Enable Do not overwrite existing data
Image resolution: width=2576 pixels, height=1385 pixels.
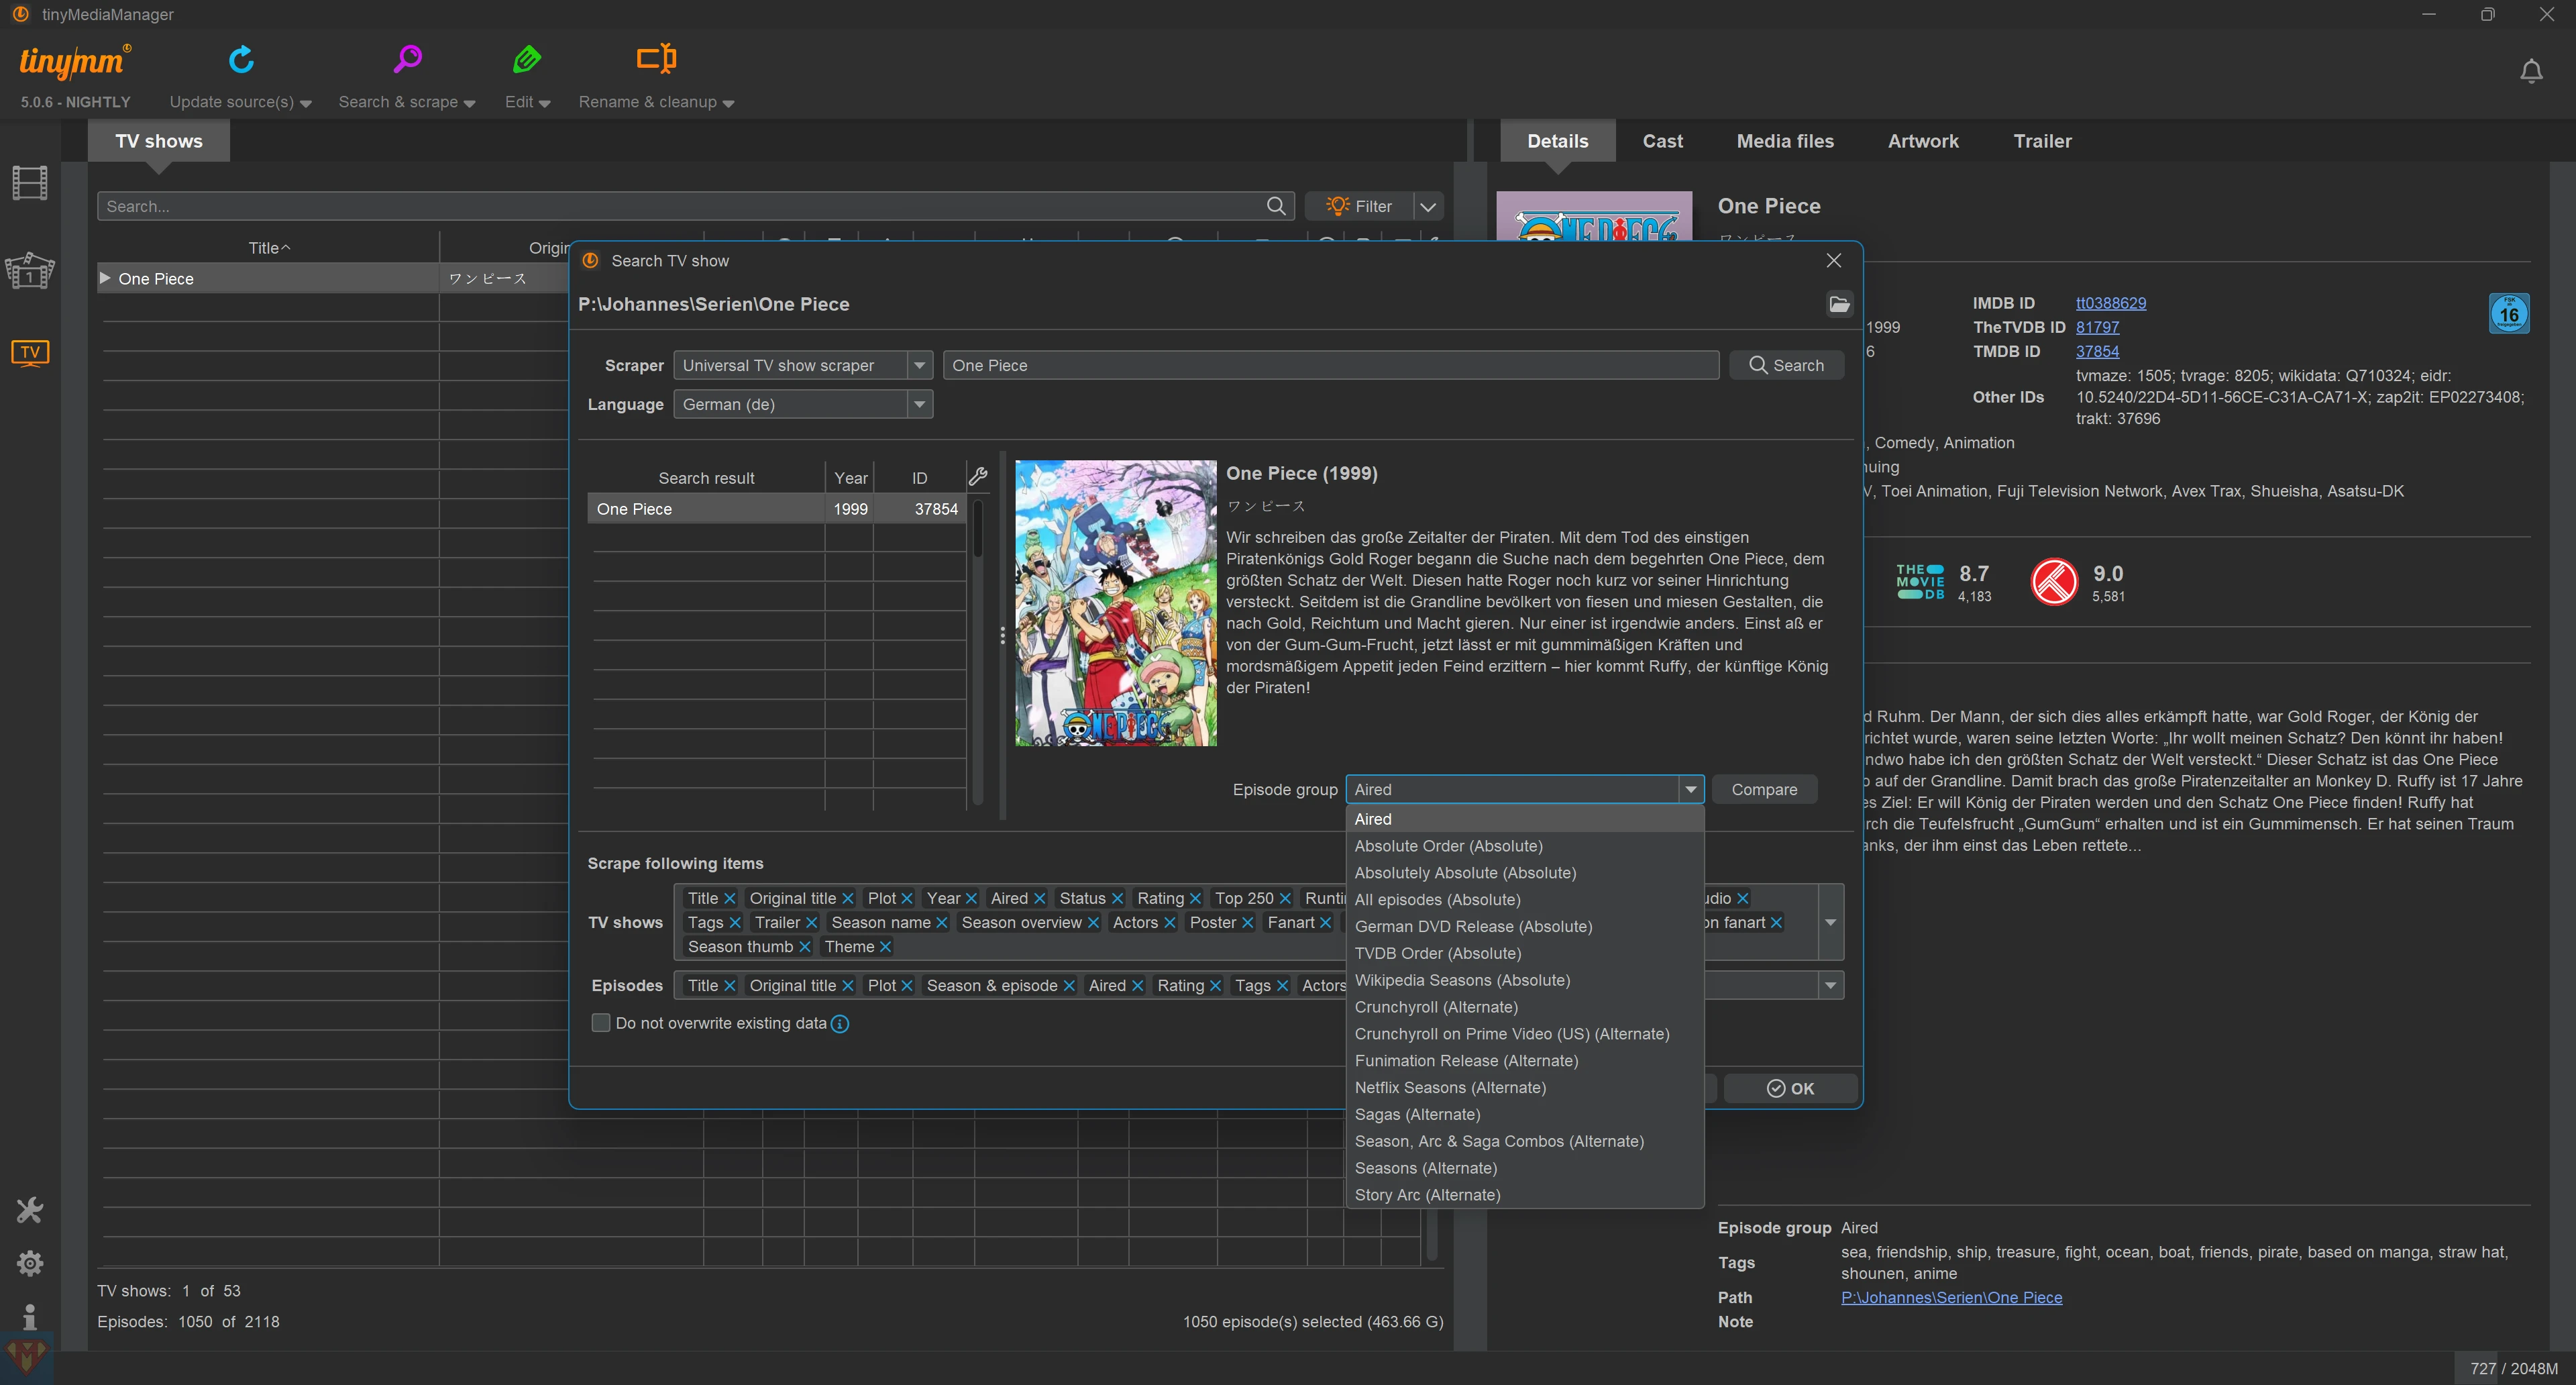pos(601,1023)
